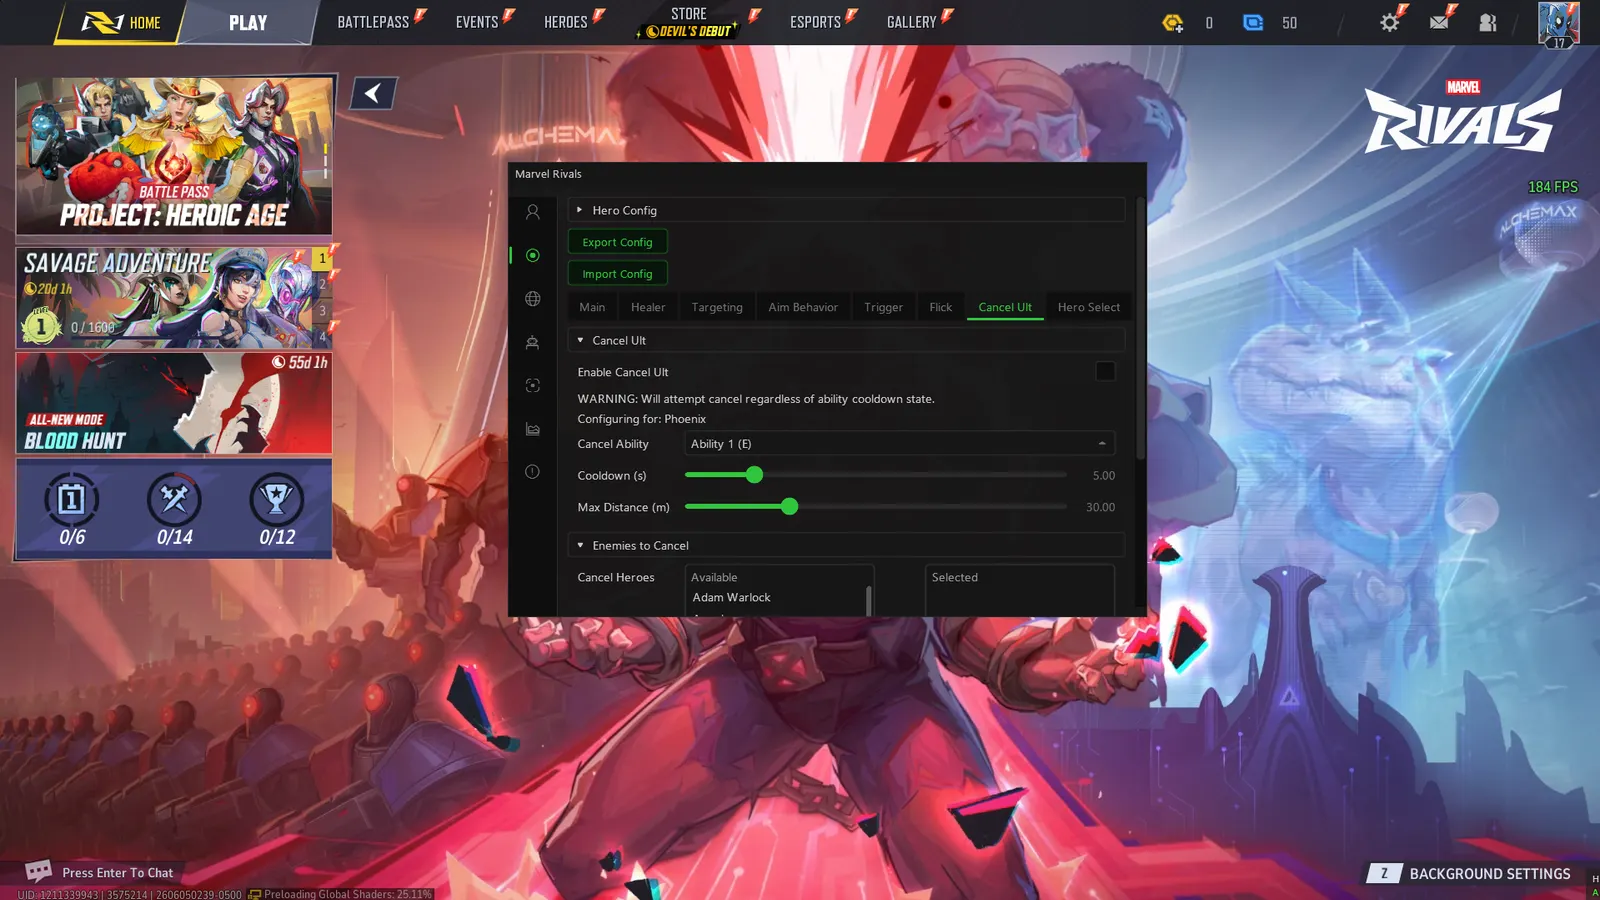The height and width of the screenshot is (900, 1600).
Task: Open Background Settings
Action: pos(1490,874)
